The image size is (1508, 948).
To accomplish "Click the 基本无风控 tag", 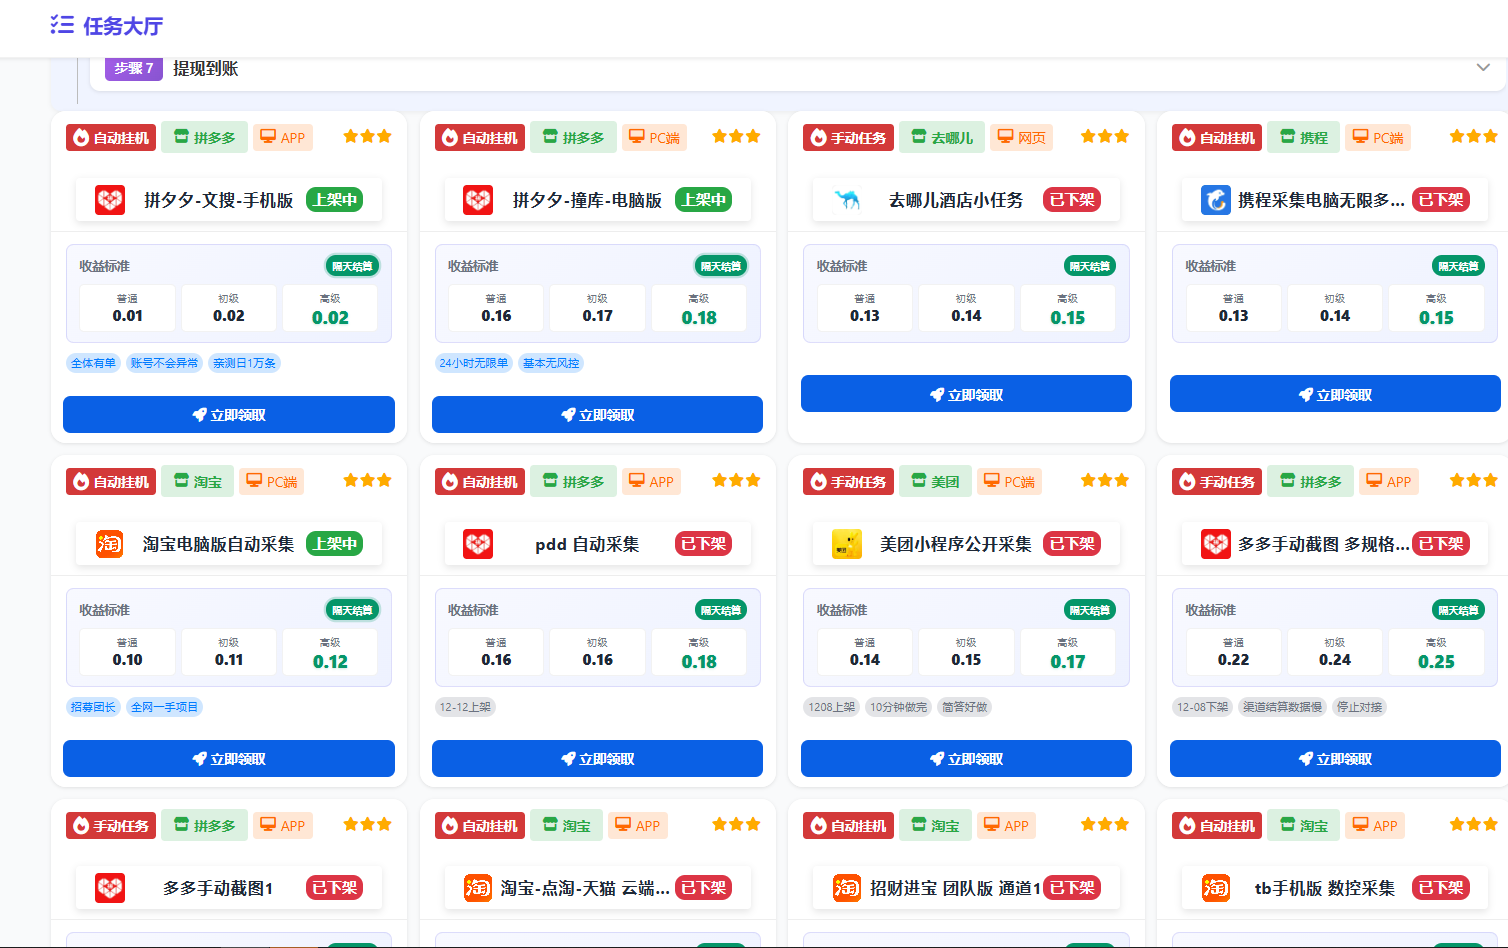I will pos(551,363).
